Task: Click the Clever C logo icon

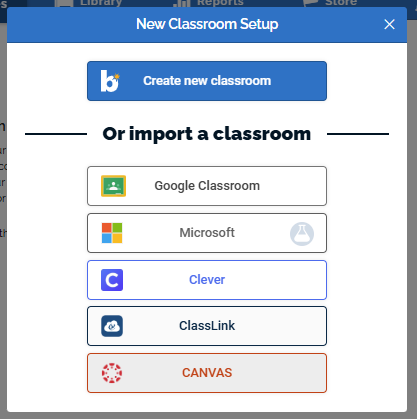Action: (x=112, y=280)
